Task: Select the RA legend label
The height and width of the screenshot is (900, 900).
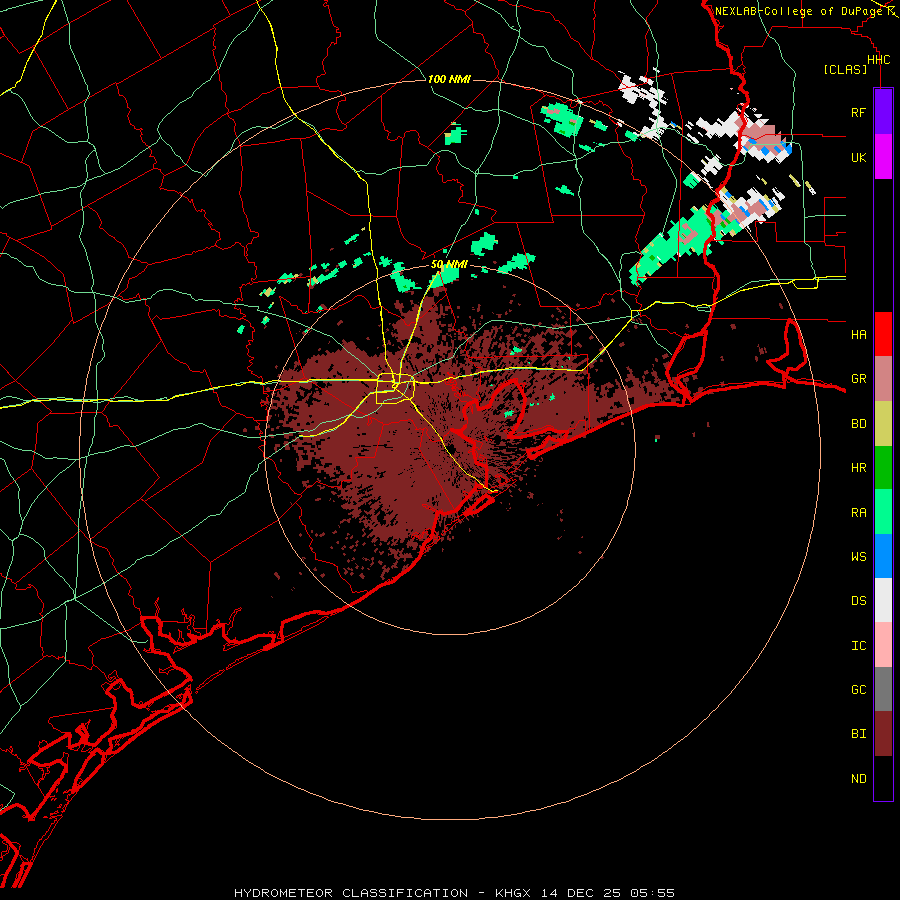Action: [858, 513]
